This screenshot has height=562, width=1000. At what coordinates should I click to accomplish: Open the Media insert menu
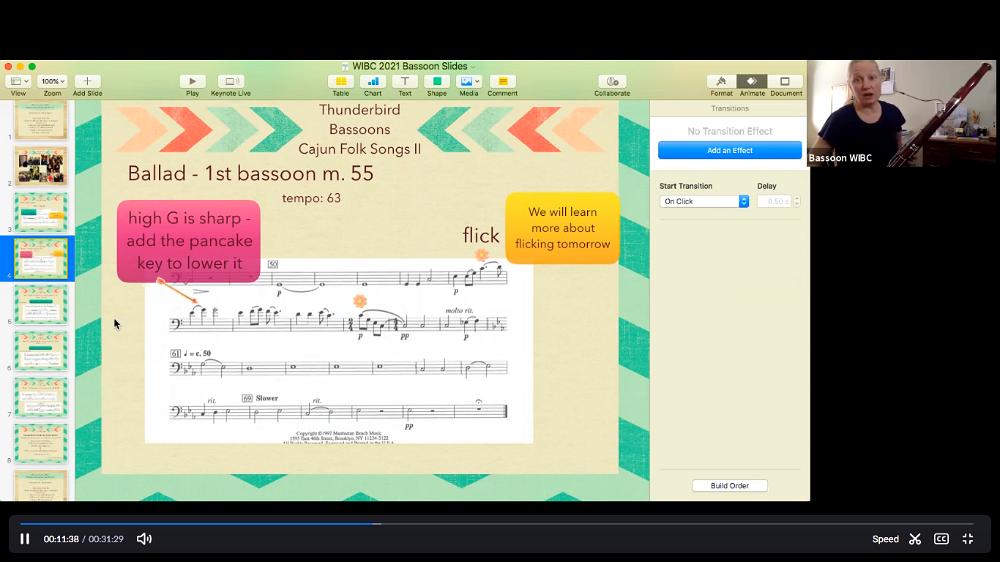click(469, 82)
